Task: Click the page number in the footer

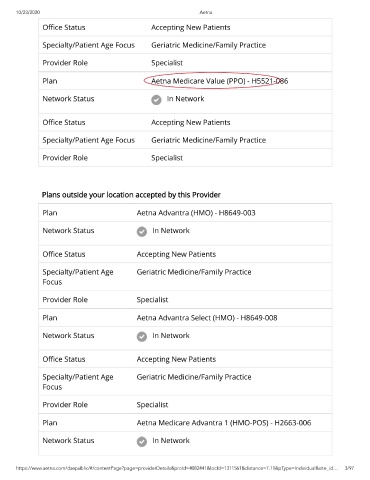Action: click(x=349, y=468)
